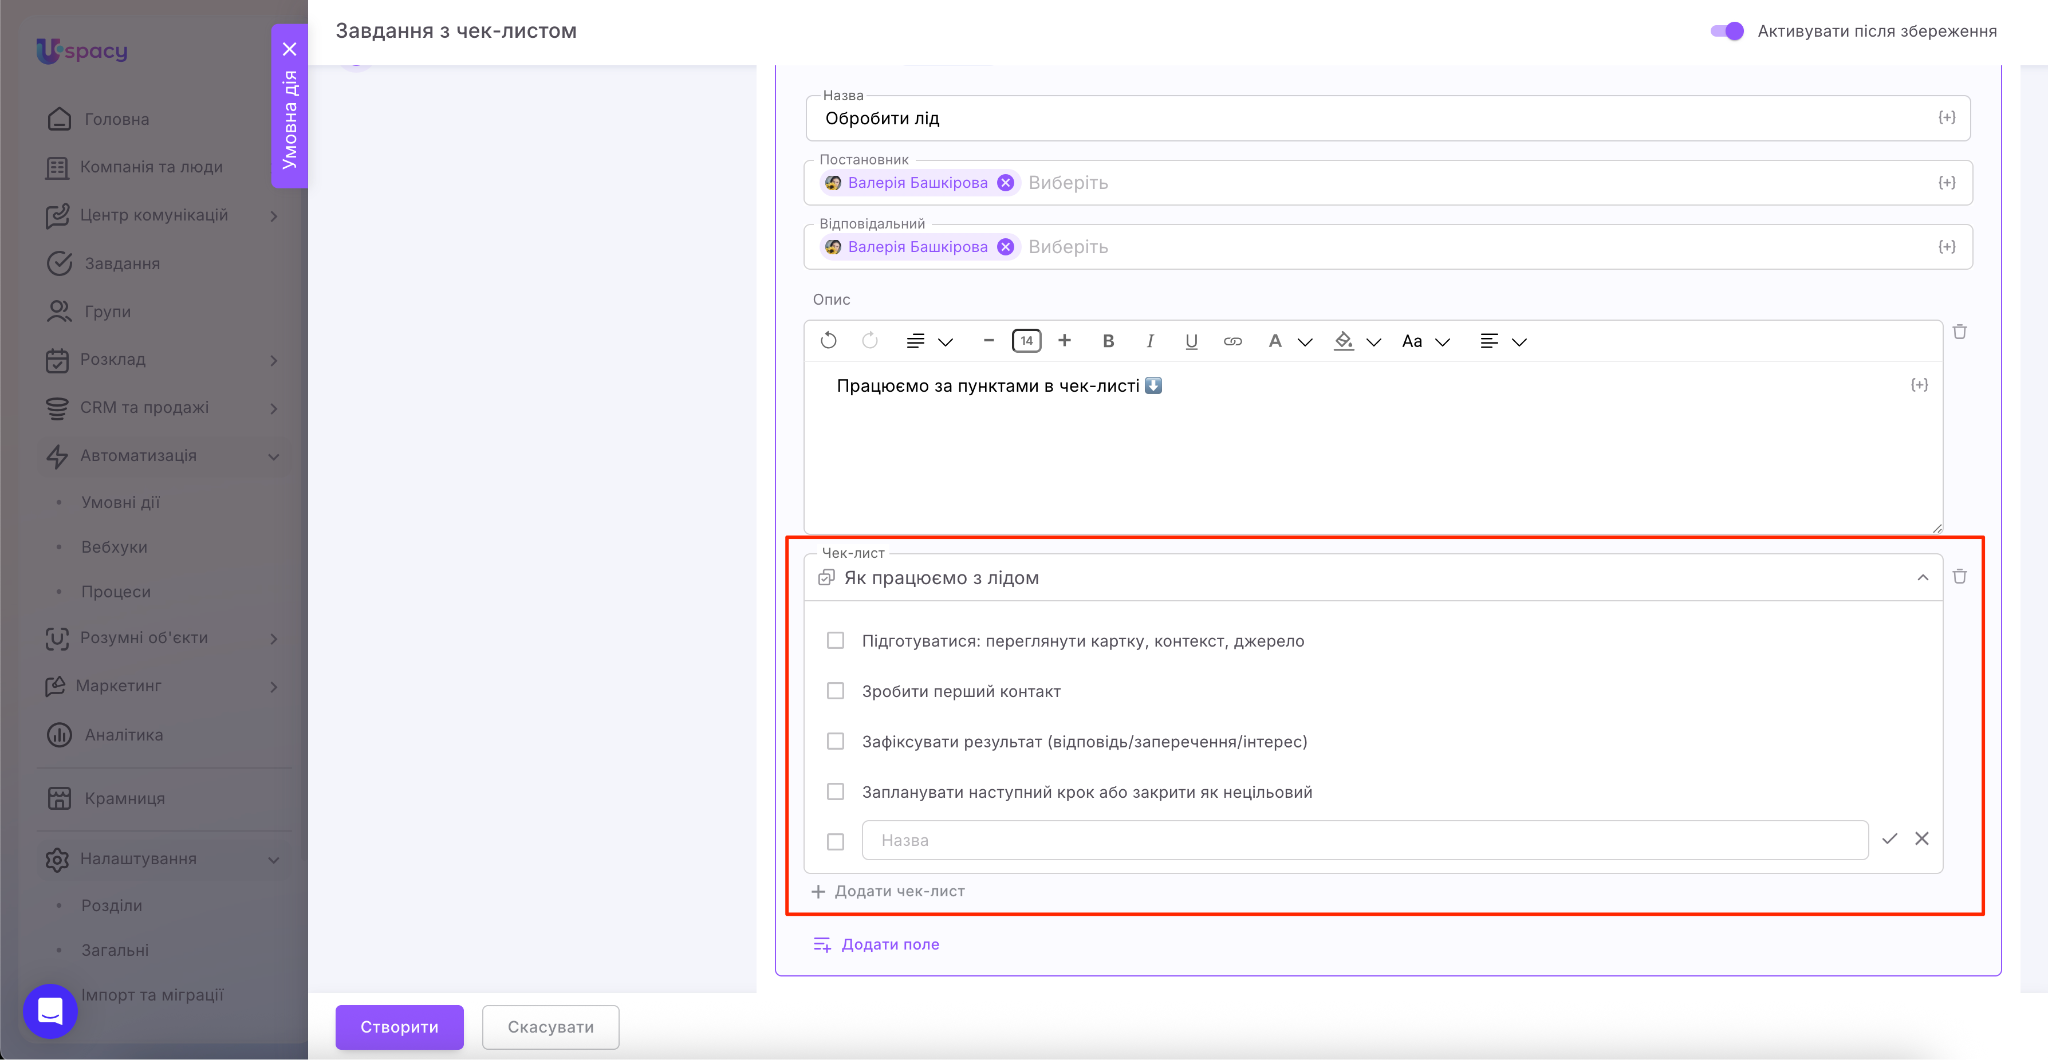Open 'Умовні дії' in sidebar menu

[x=120, y=502]
